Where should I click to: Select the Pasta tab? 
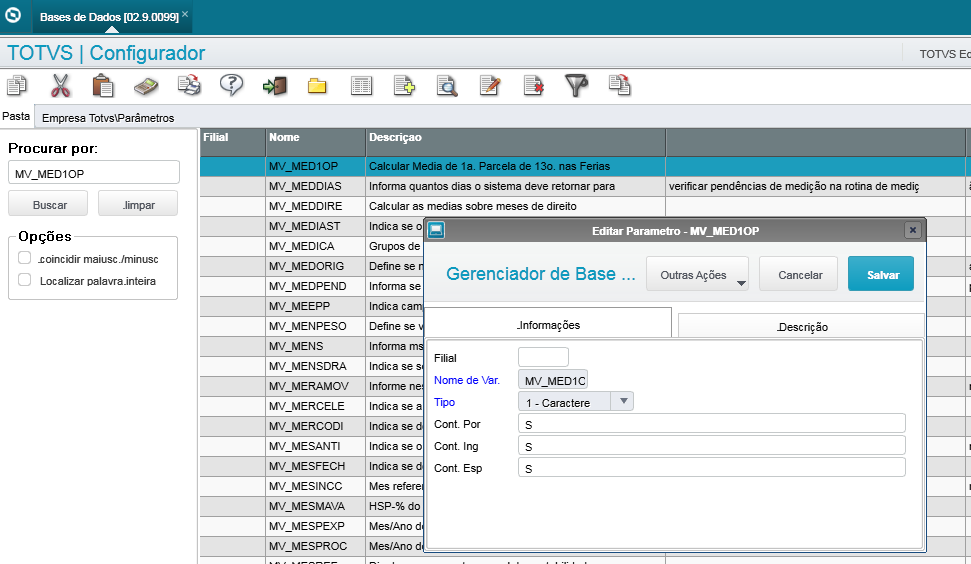16,116
